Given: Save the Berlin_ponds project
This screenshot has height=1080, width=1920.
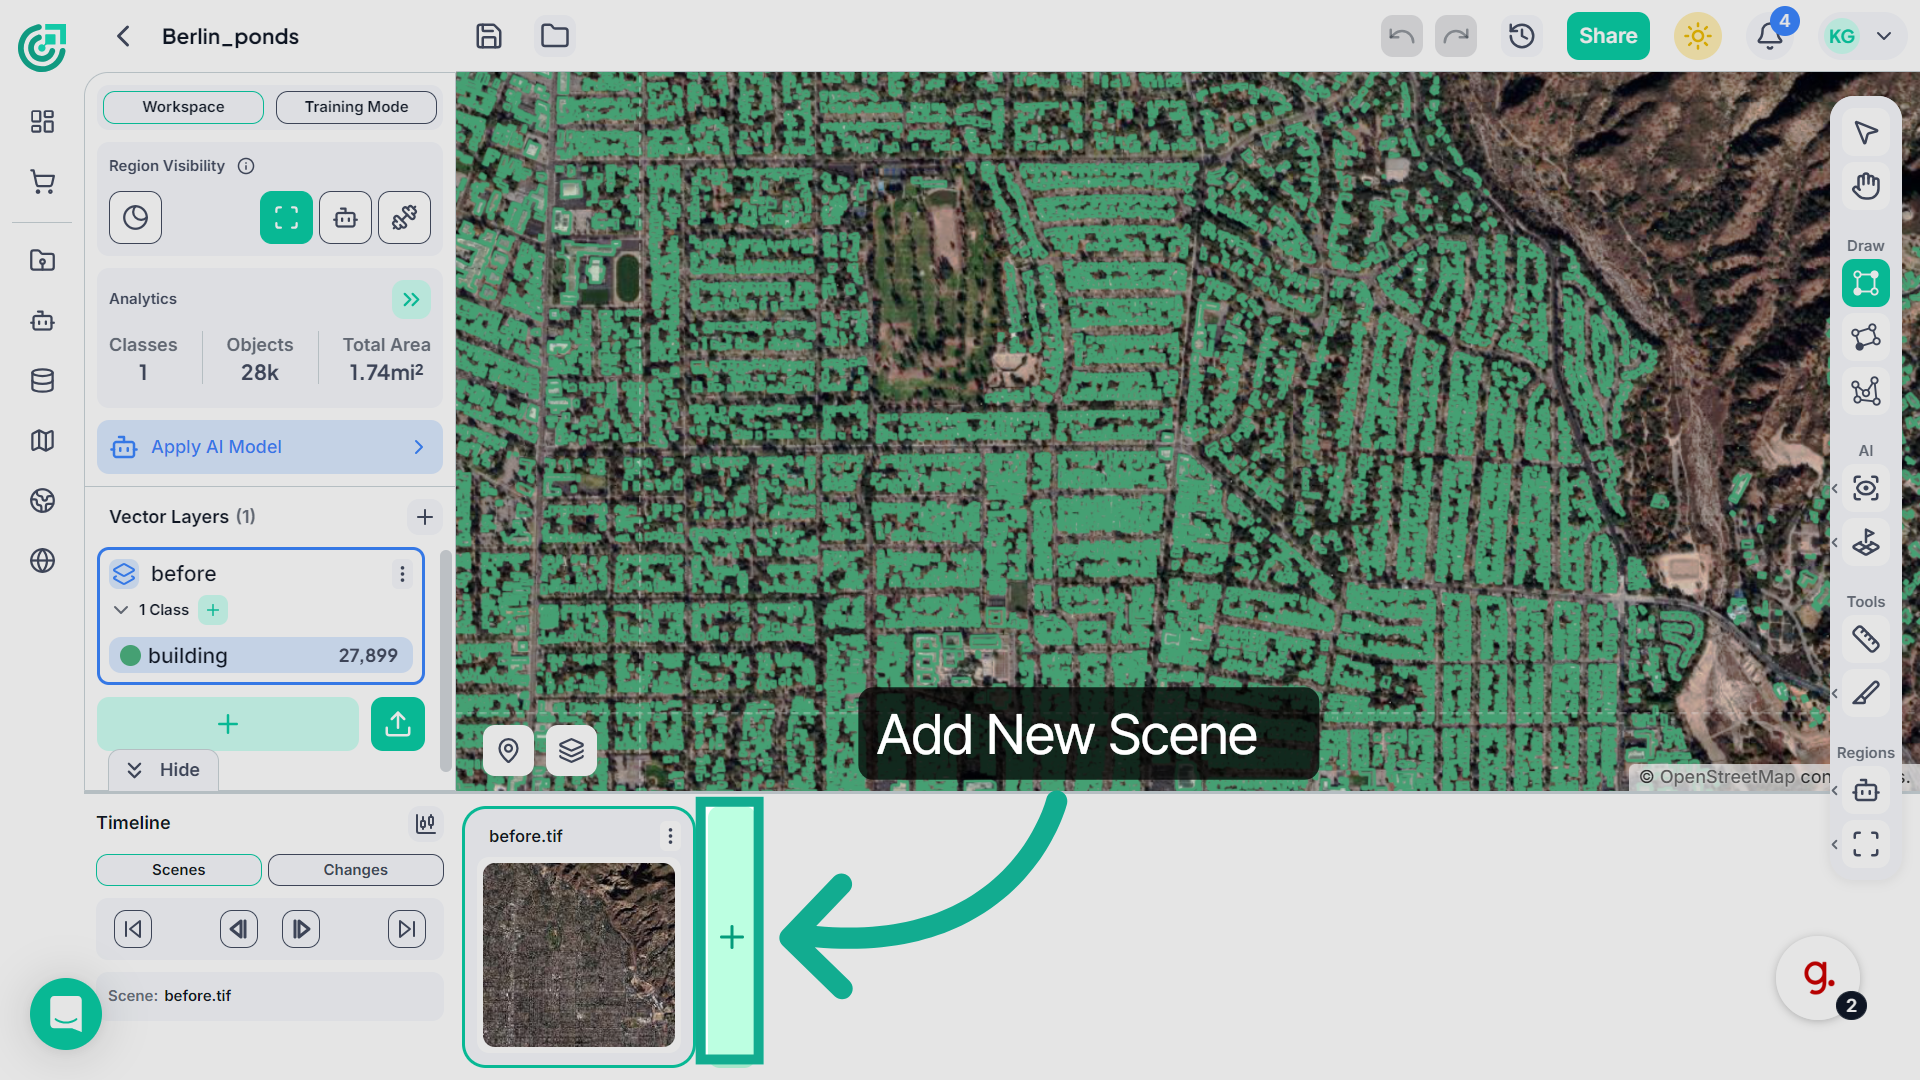Looking at the screenshot, I should [489, 36].
